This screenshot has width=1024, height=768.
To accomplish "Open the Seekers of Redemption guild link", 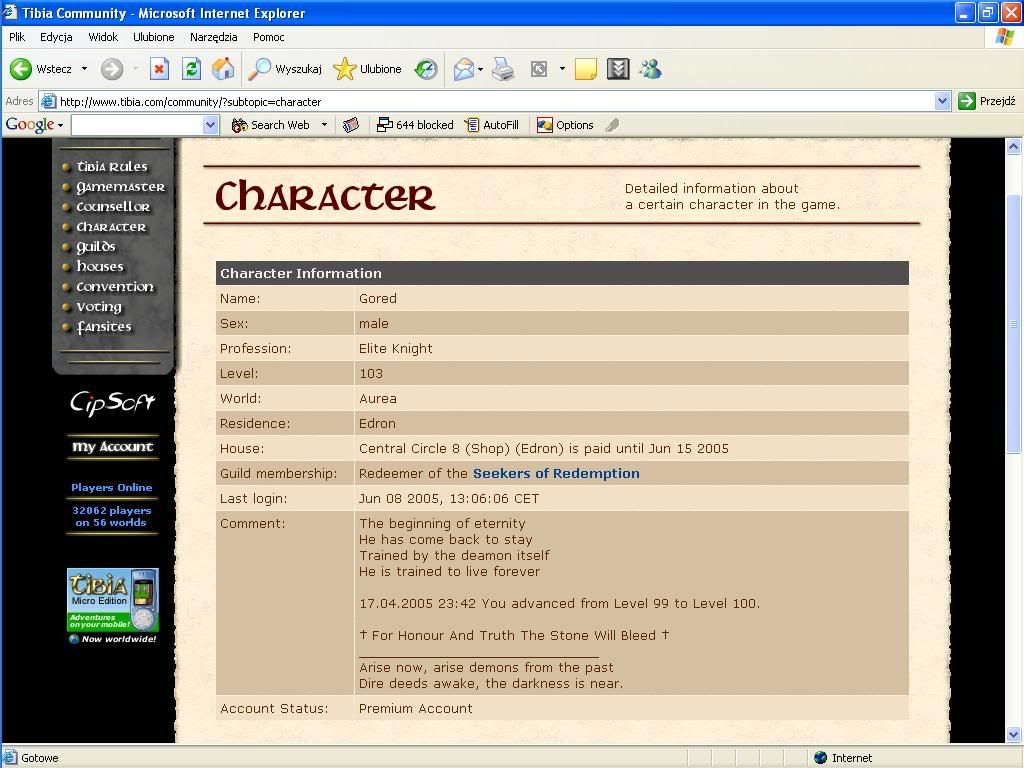I will click(556, 473).
